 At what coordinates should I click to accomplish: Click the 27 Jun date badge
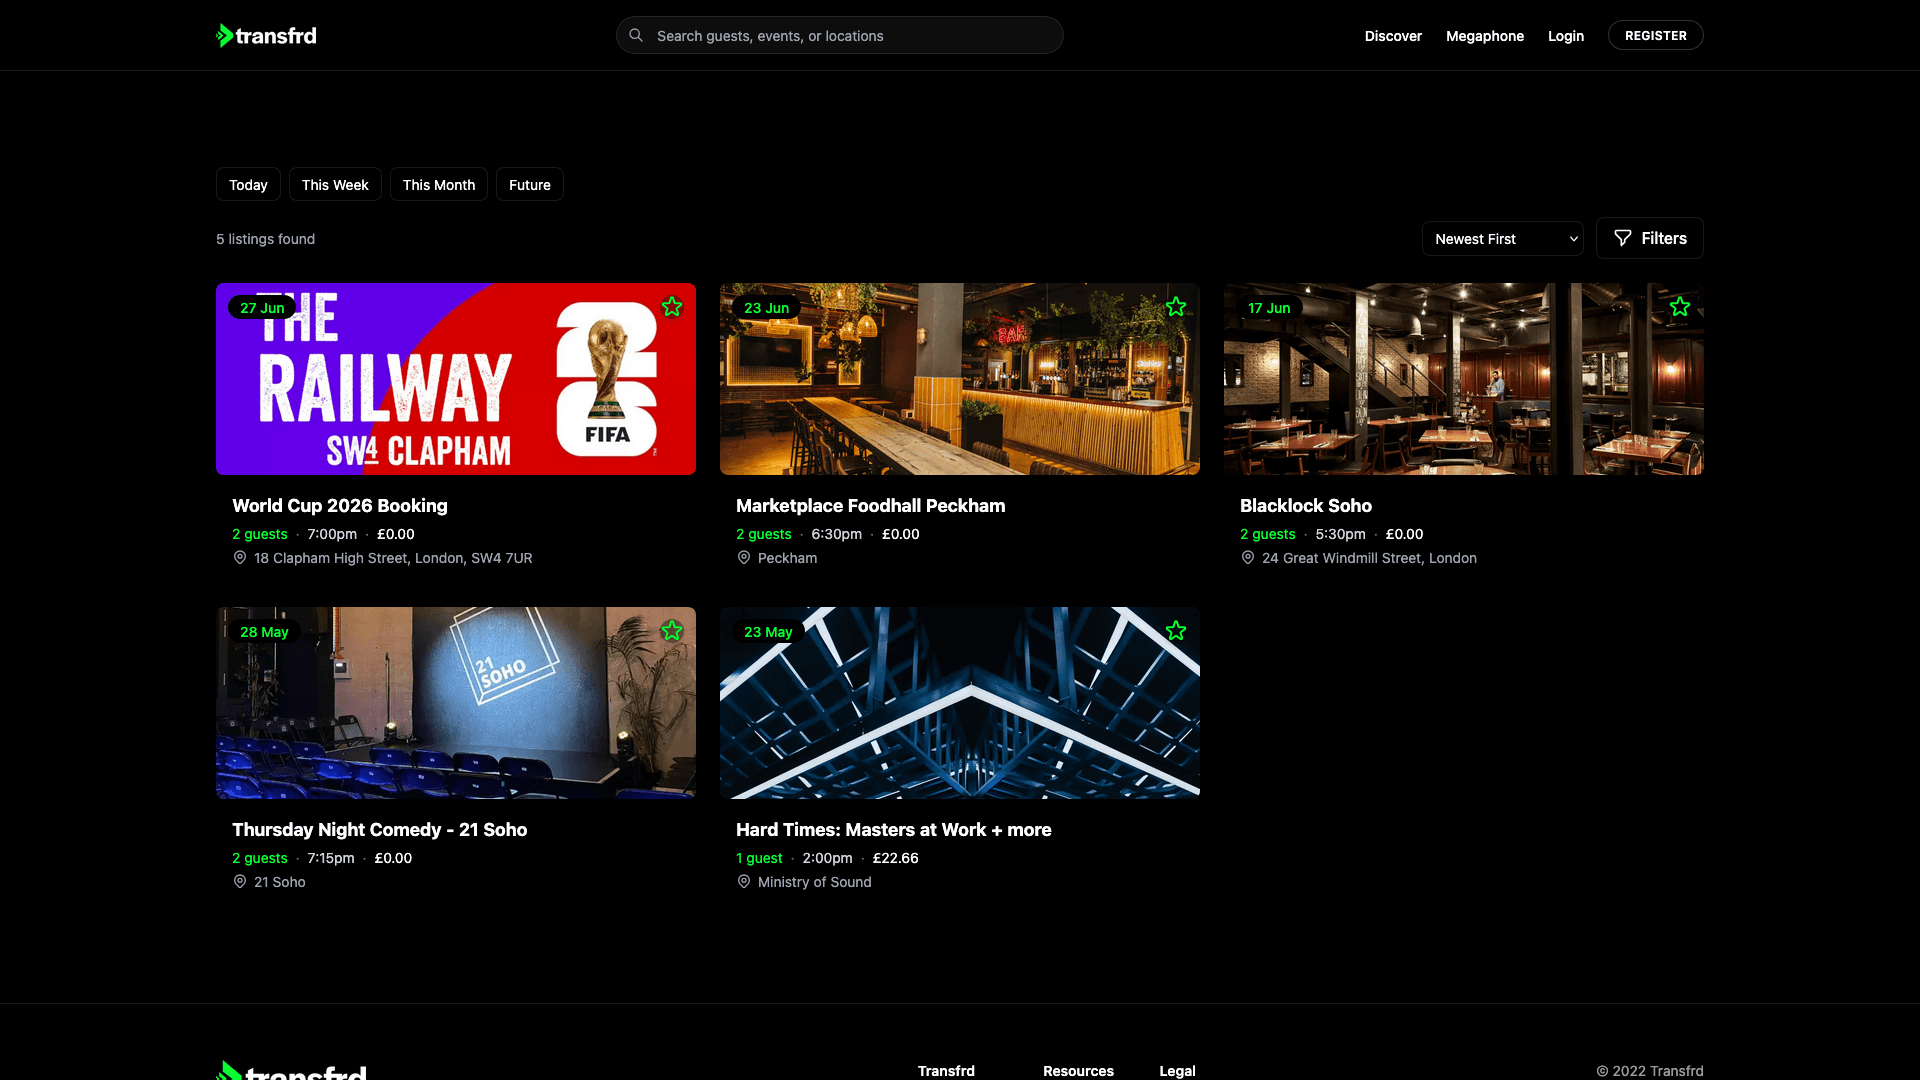click(x=262, y=308)
